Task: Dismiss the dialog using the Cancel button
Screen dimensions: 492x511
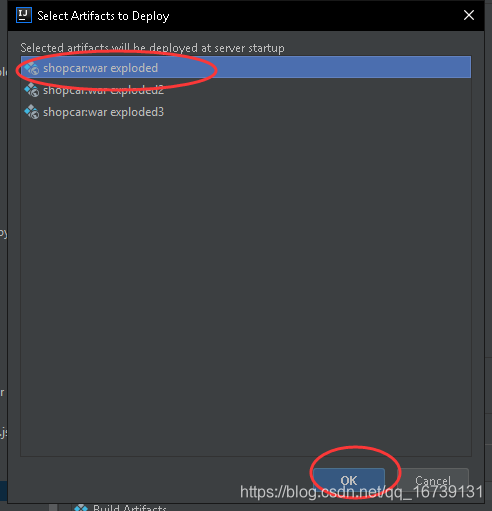Action: tap(433, 480)
